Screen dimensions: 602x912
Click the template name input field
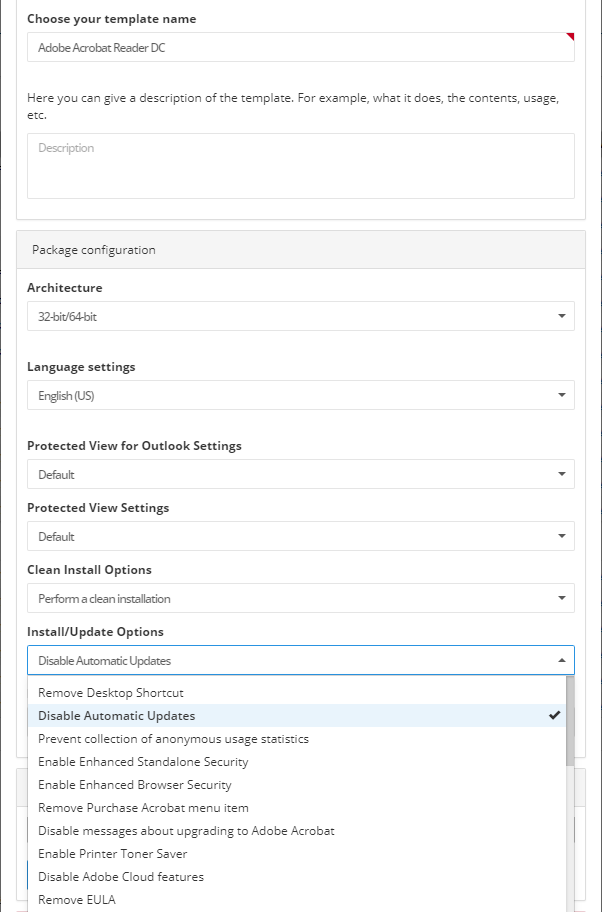(x=301, y=47)
